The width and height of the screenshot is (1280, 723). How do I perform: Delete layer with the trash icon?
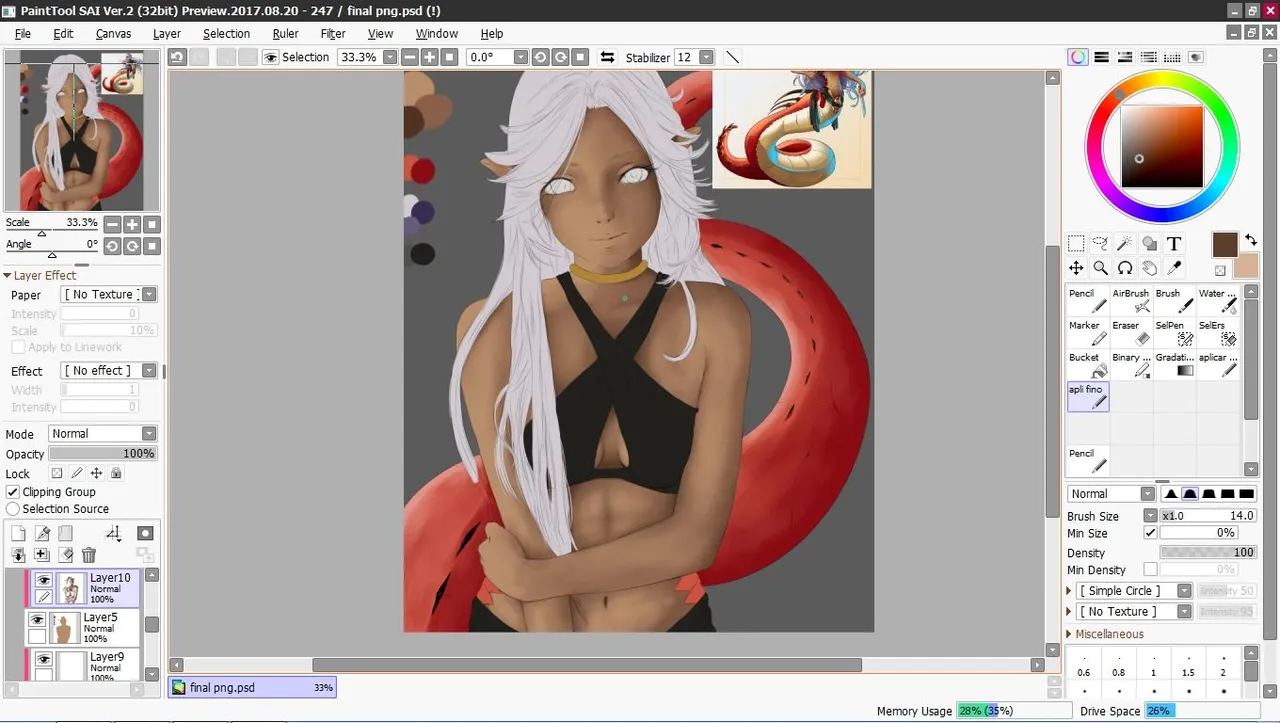[89, 555]
